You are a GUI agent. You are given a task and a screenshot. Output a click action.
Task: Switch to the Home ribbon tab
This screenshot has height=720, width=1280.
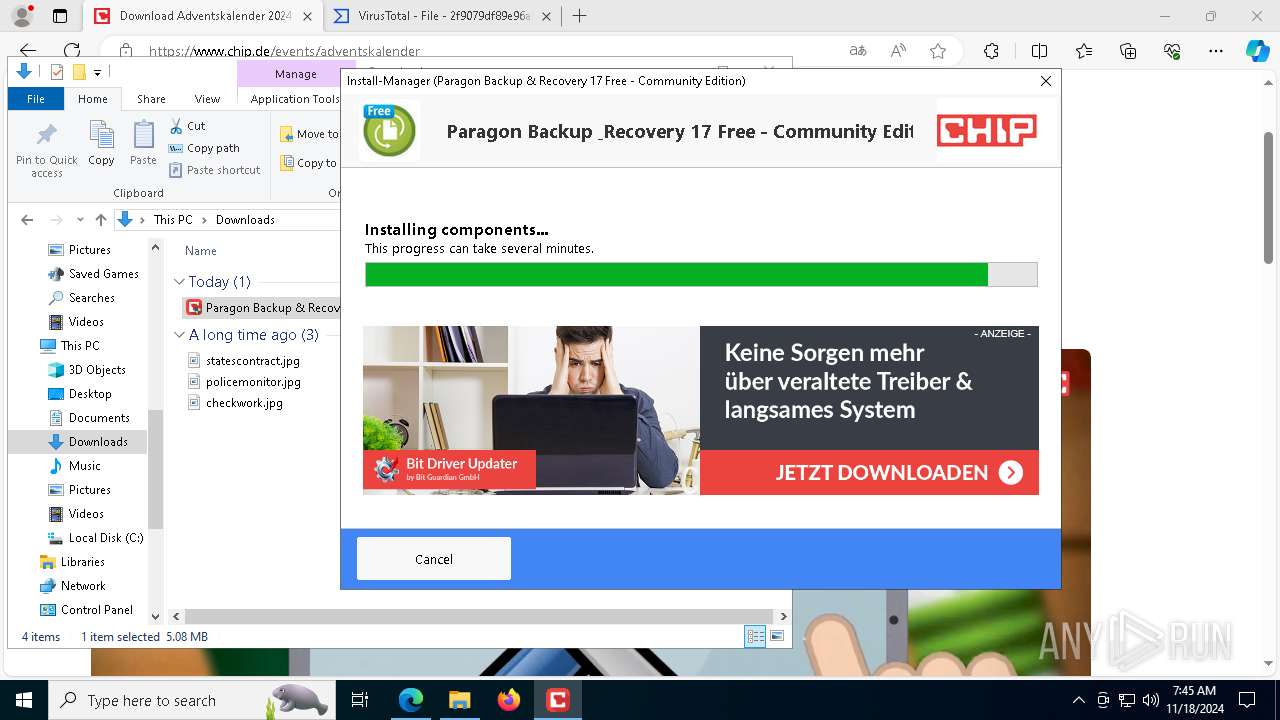[93, 99]
